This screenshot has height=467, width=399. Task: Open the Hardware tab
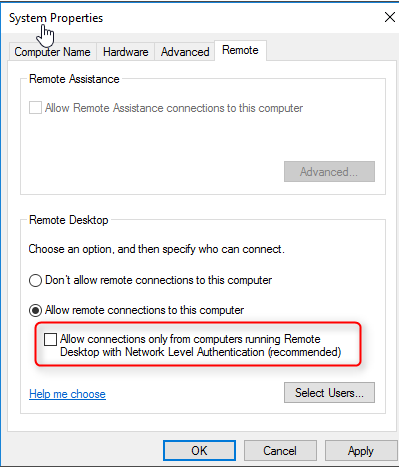(x=126, y=52)
